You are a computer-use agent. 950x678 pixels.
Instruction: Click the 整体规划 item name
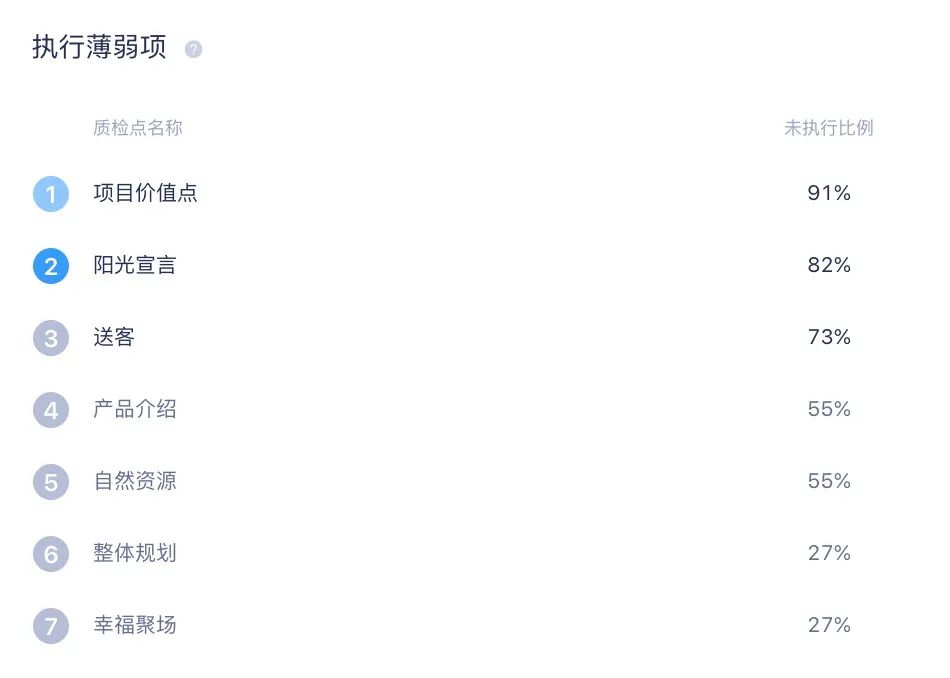135,553
